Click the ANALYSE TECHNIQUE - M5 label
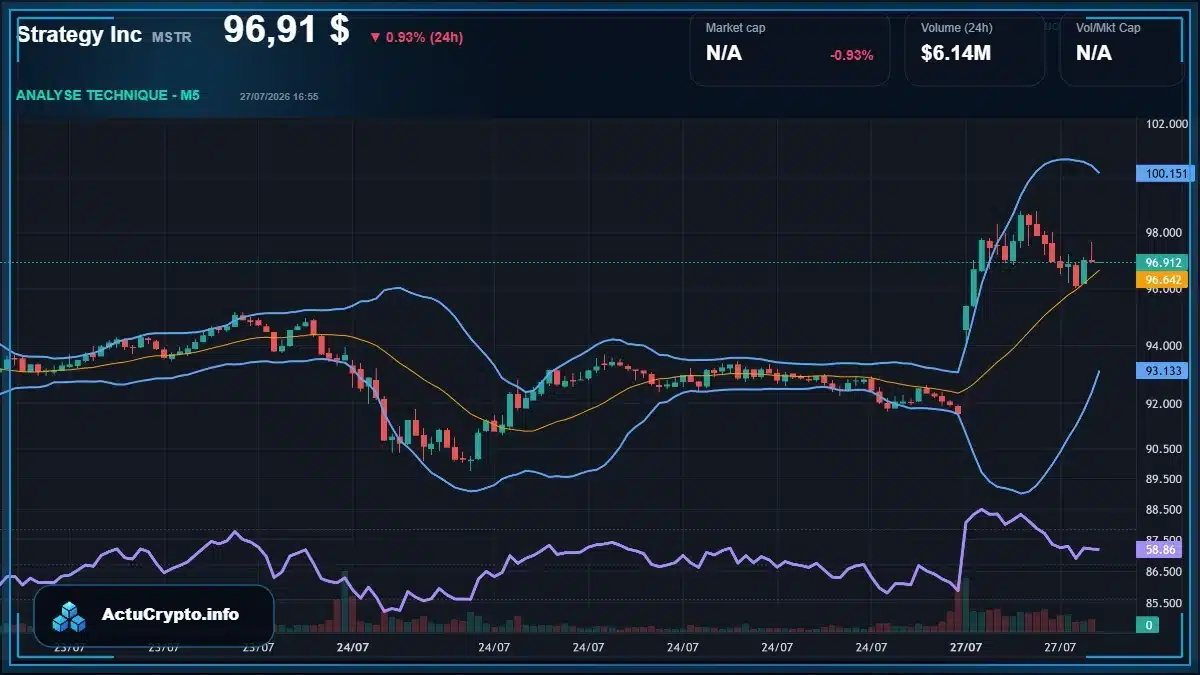Viewport: 1200px width, 675px height. [x=108, y=95]
